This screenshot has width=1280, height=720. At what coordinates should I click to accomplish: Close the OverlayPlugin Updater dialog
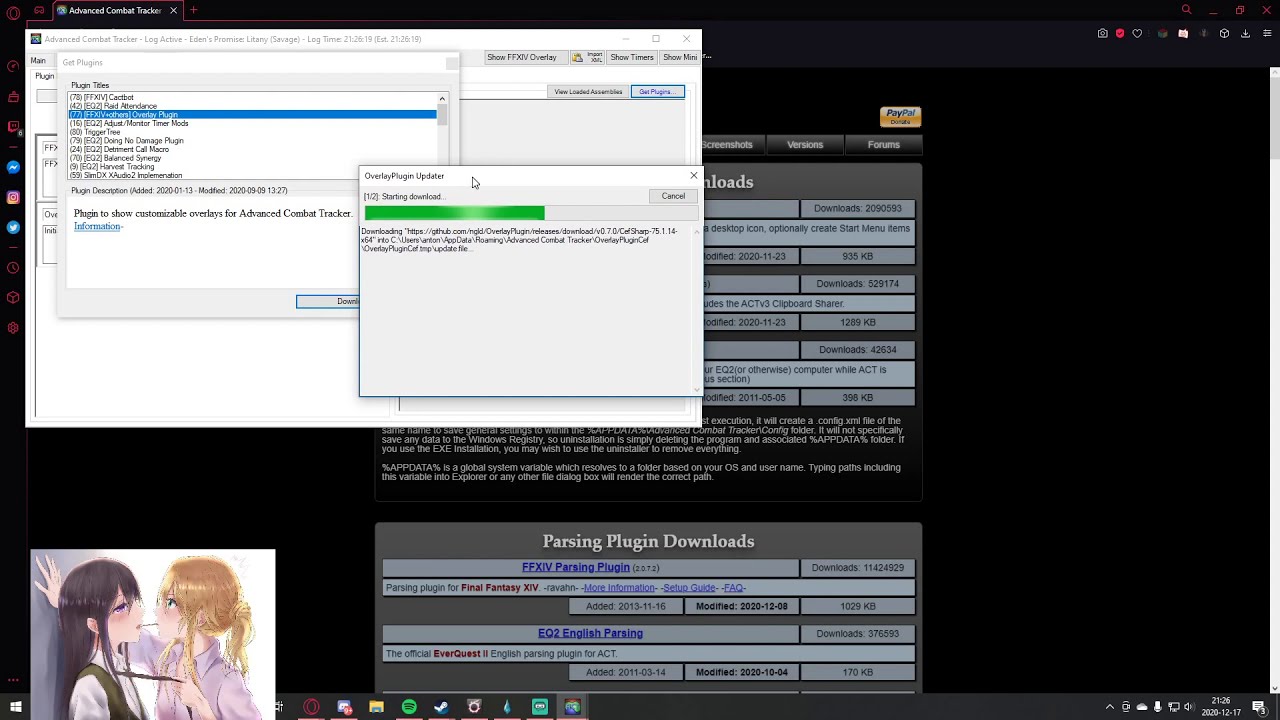[694, 176]
